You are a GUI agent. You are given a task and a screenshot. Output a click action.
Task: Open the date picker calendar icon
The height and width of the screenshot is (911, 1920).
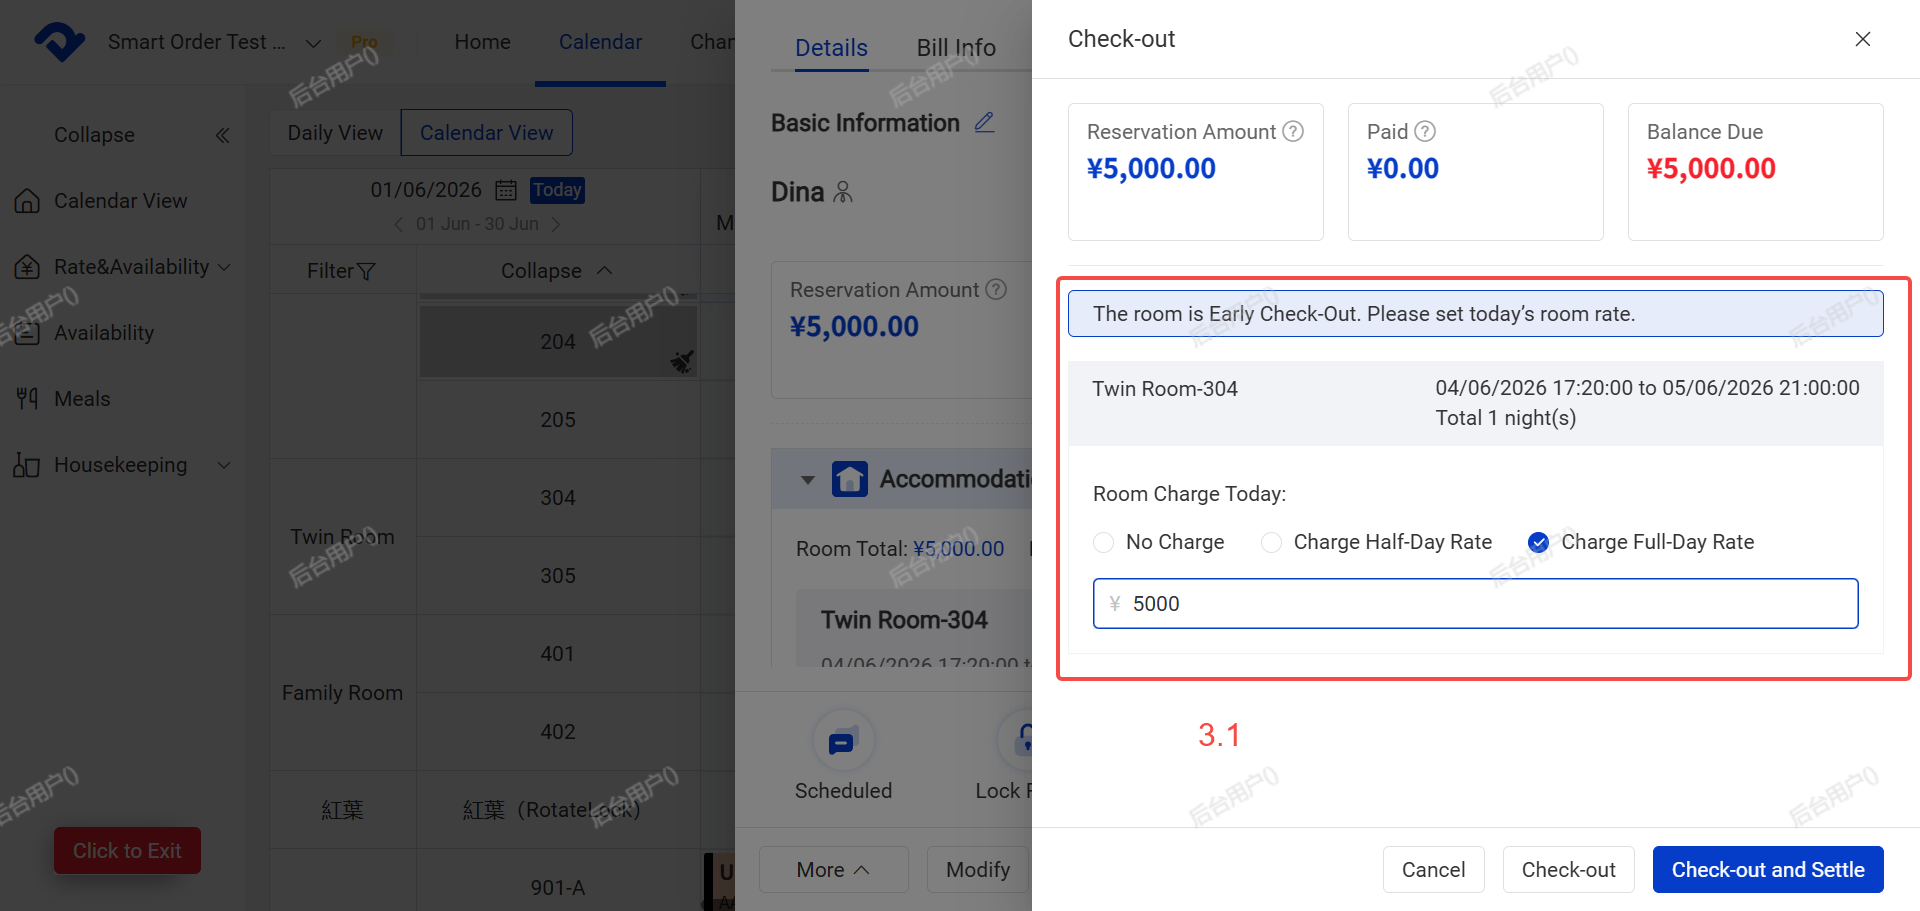pos(506,190)
